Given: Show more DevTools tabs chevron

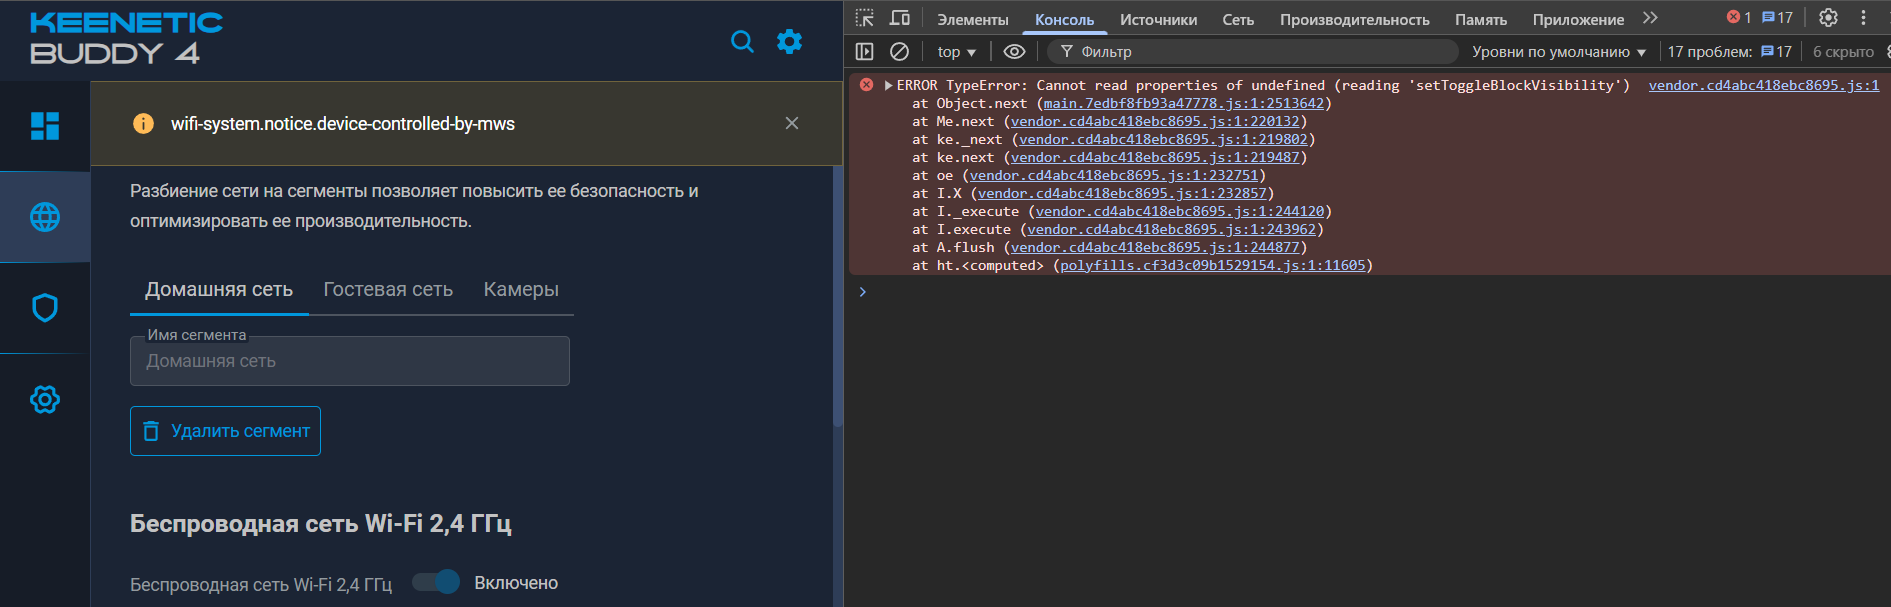Looking at the screenshot, I should pos(1650,18).
